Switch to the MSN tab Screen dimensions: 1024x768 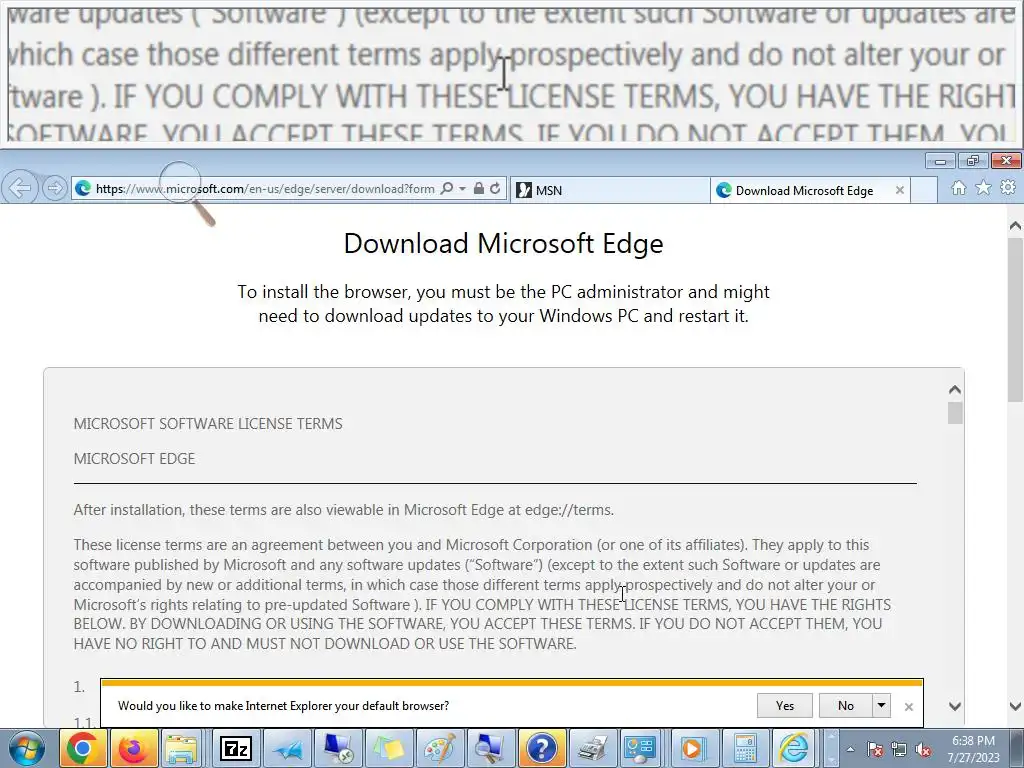point(609,190)
